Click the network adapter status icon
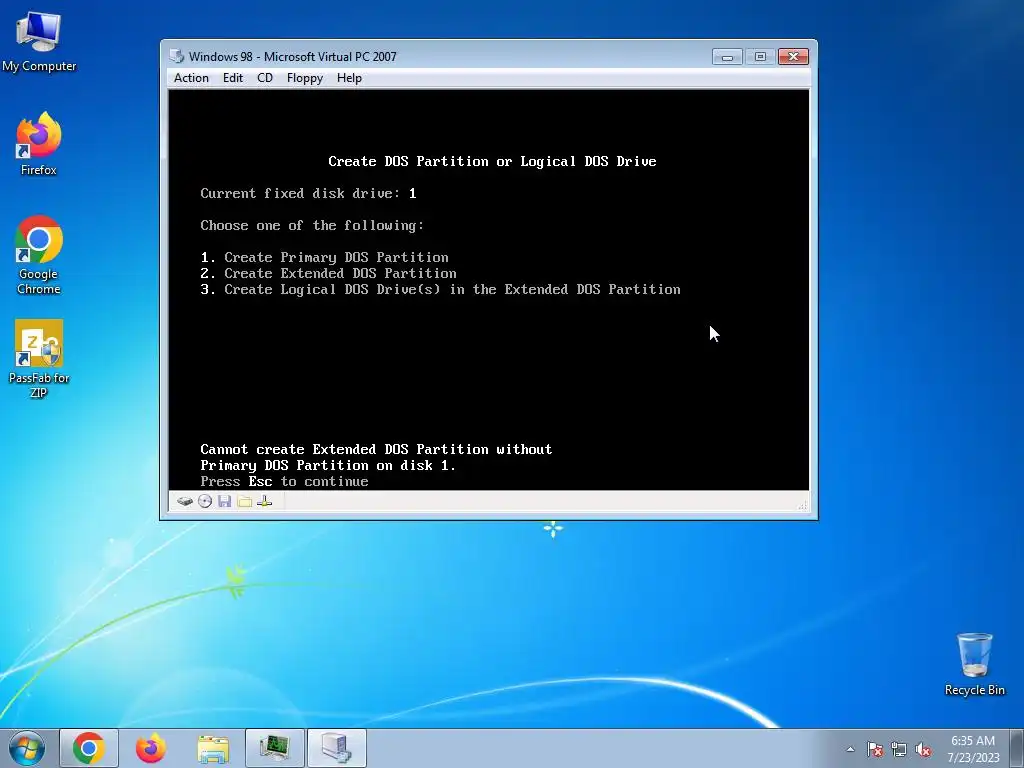This screenshot has width=1024, height=768. click(x=264, y=502)
